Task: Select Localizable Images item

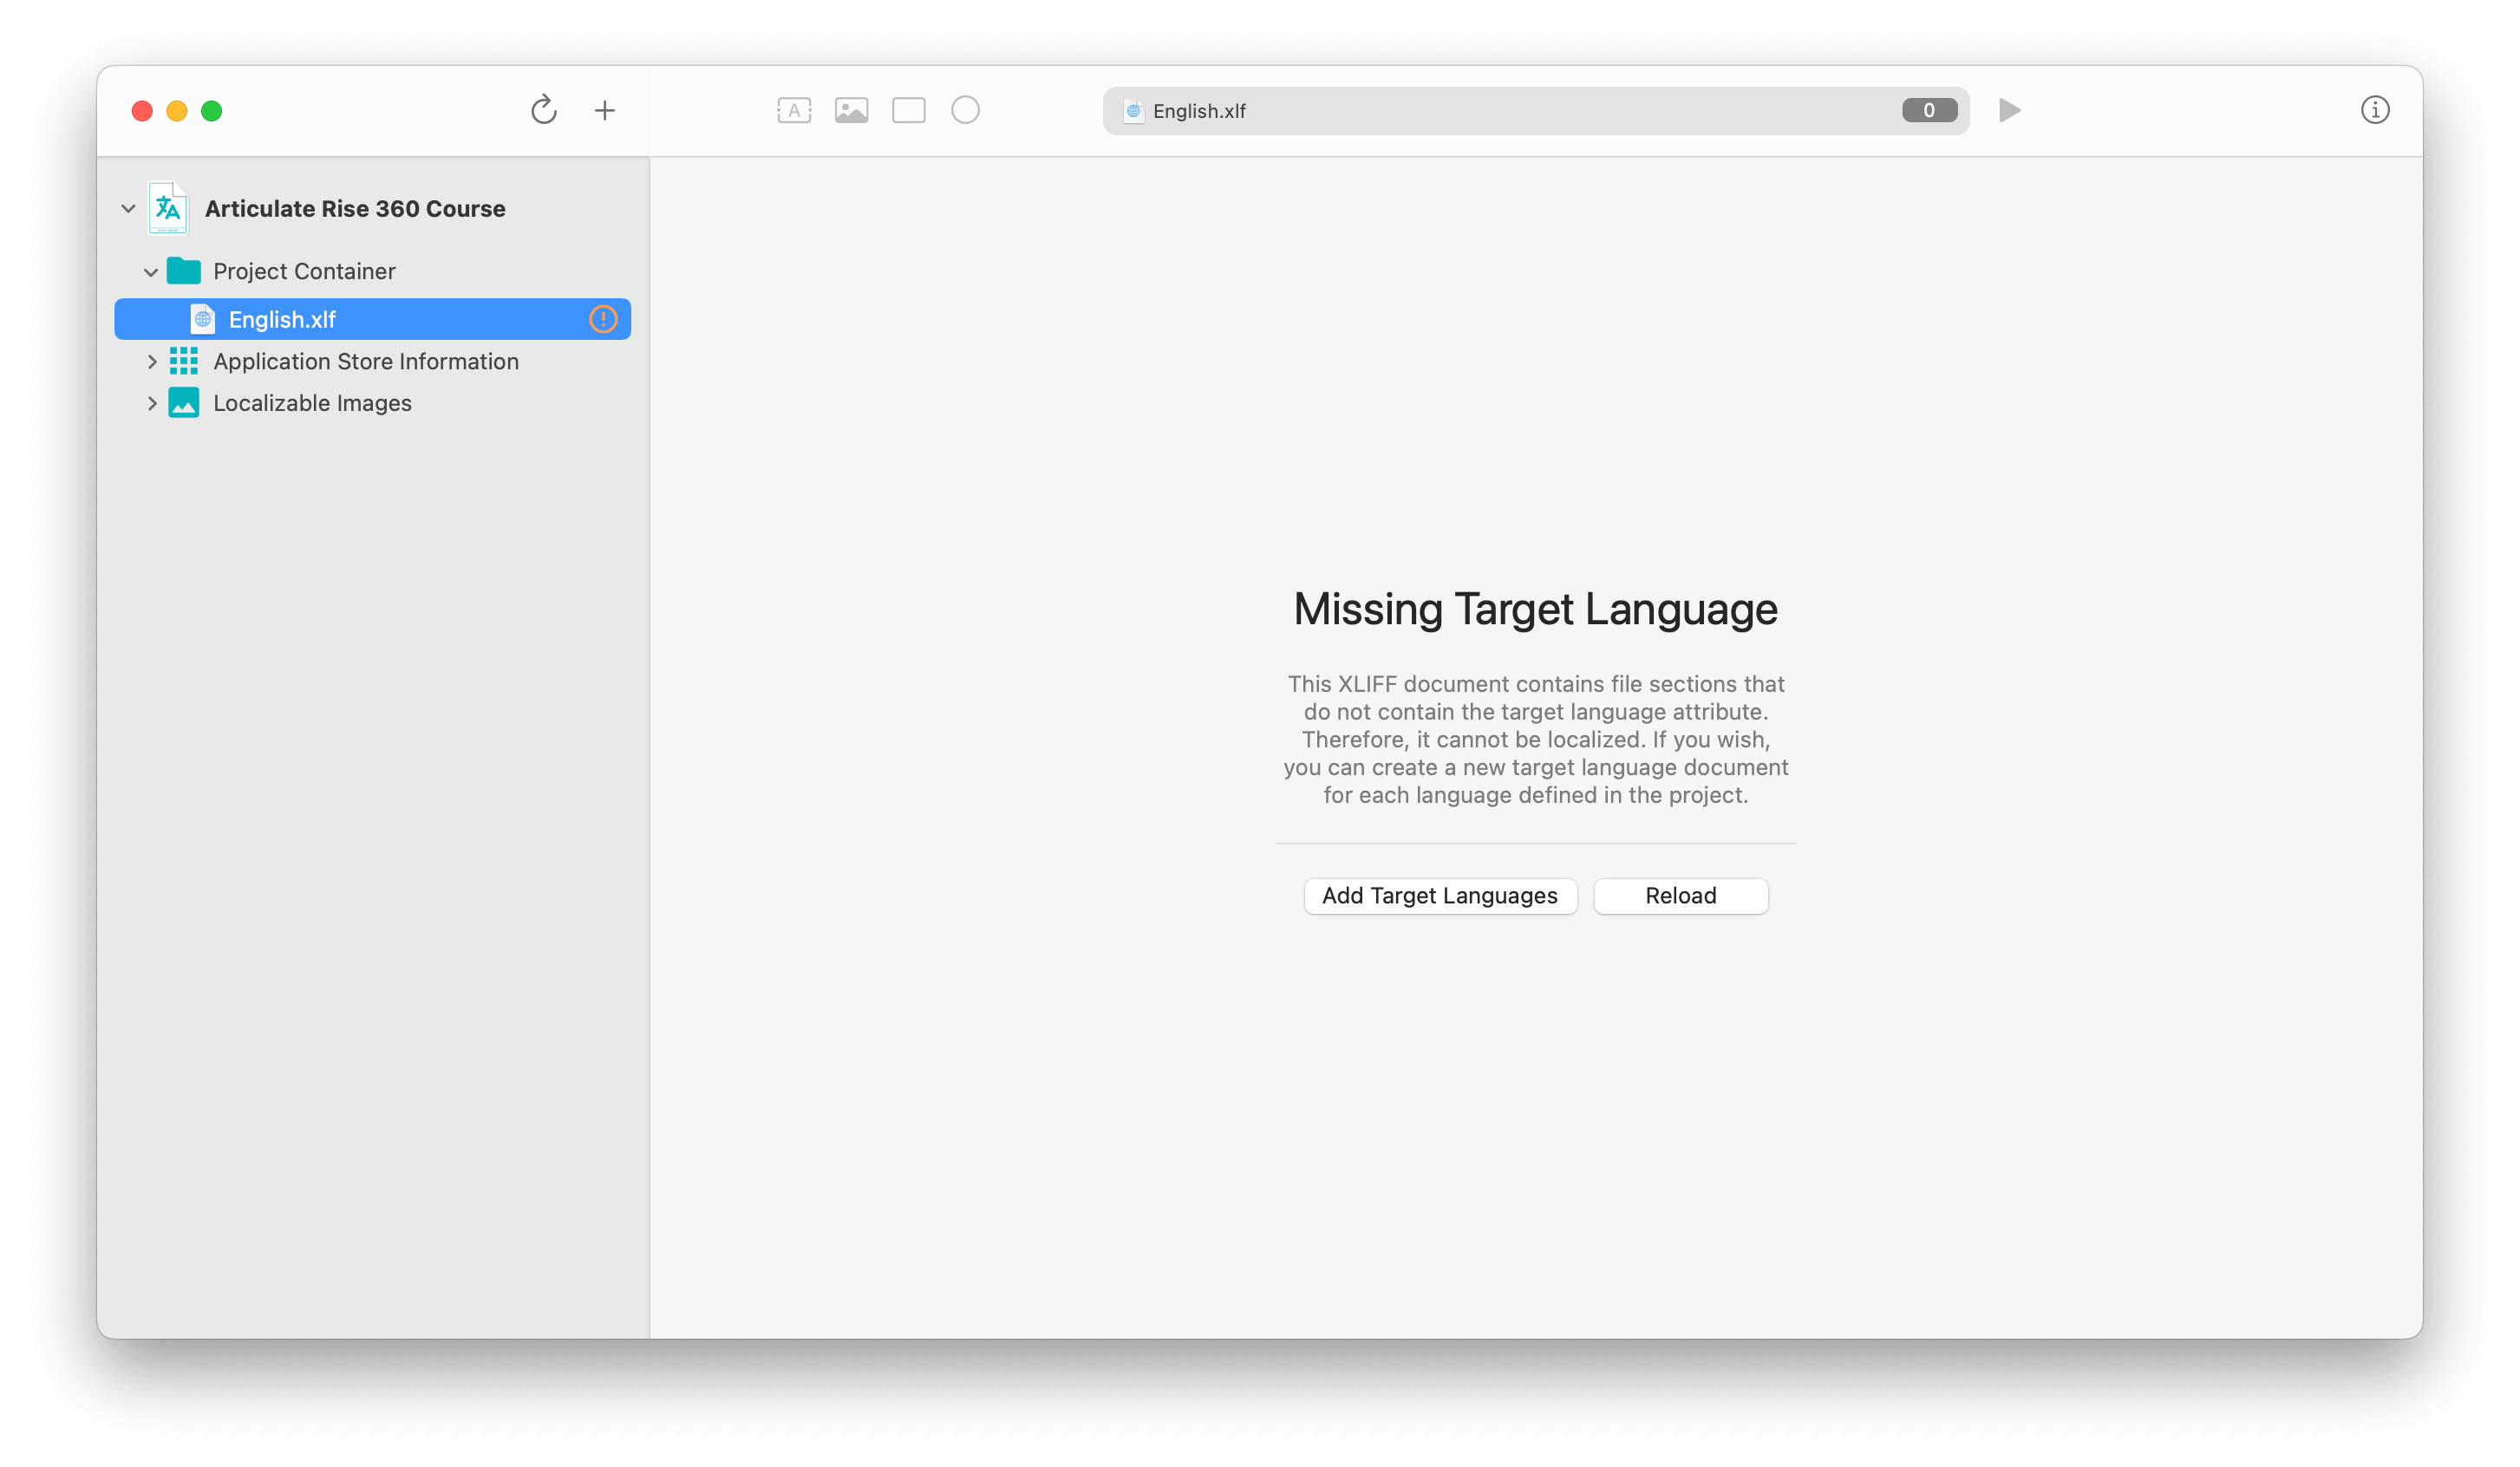Action: click(312, 403)
